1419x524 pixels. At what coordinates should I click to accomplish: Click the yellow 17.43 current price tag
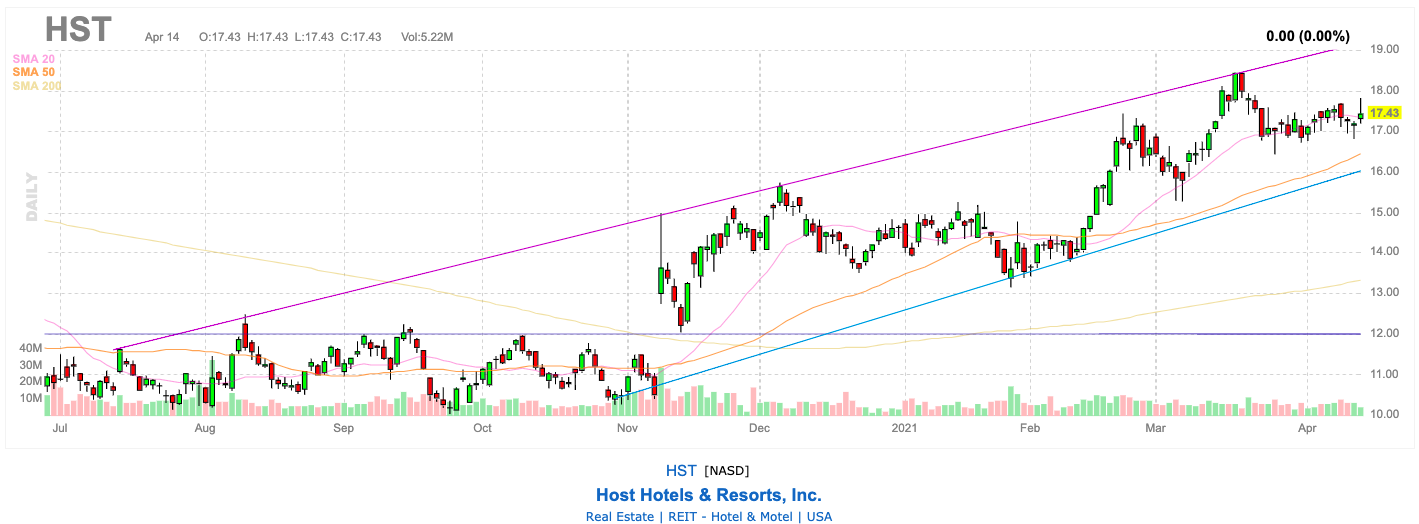pos(1384,114)
